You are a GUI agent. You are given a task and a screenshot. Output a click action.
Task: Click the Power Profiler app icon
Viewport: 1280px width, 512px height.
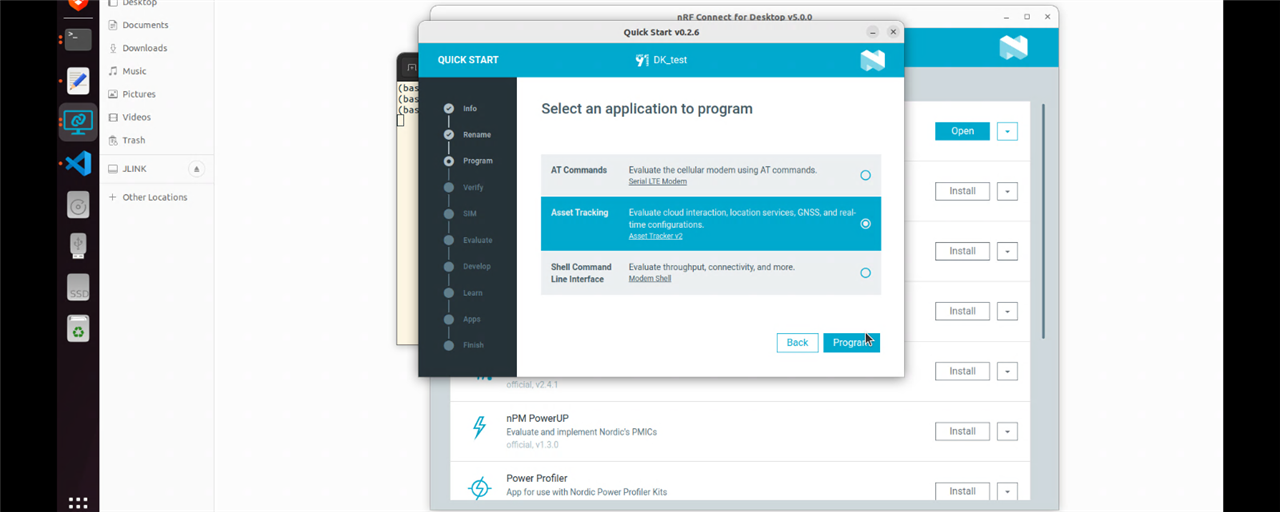click(480, 488)
